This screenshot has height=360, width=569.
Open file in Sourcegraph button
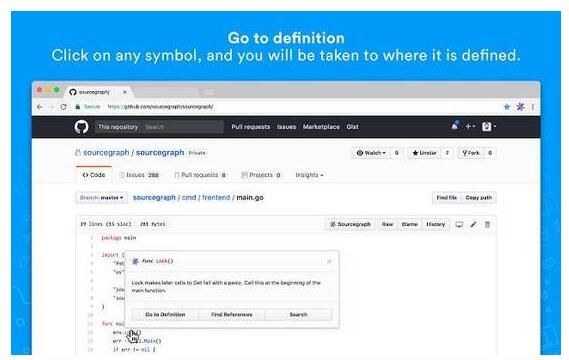(x=350, y=224)
